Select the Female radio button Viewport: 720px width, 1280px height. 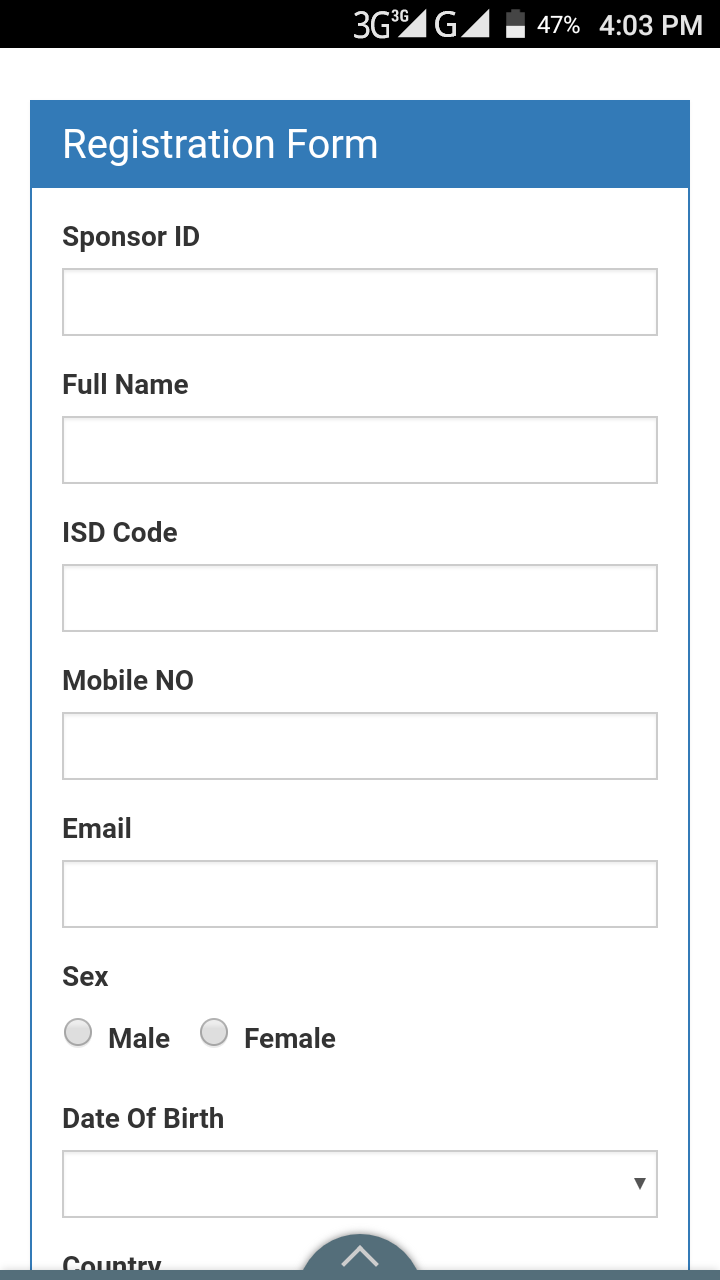[214, 1033]
